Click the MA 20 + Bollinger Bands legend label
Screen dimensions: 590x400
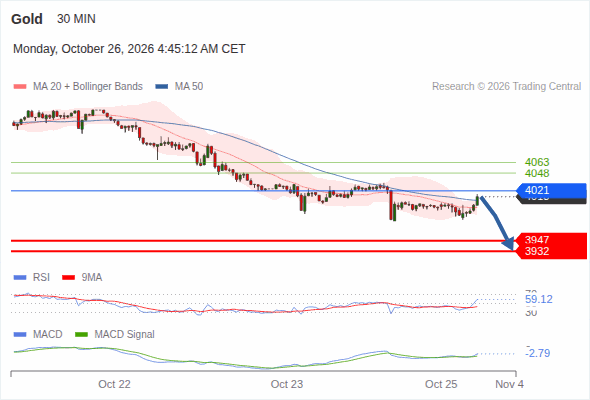click(x=88, y=87)
